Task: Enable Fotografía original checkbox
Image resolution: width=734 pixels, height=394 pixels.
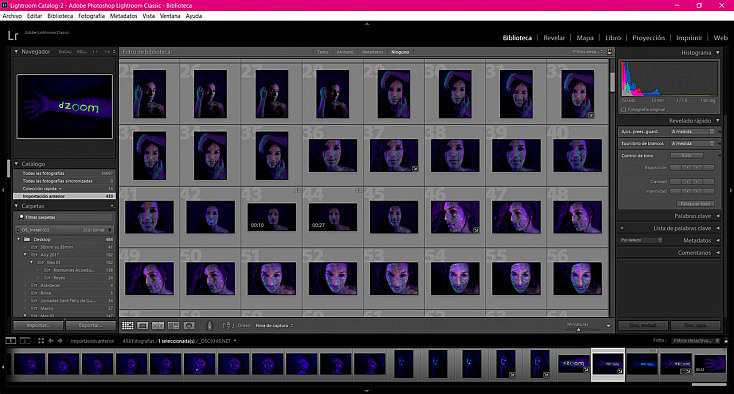Action: click(x=624, y=109)
